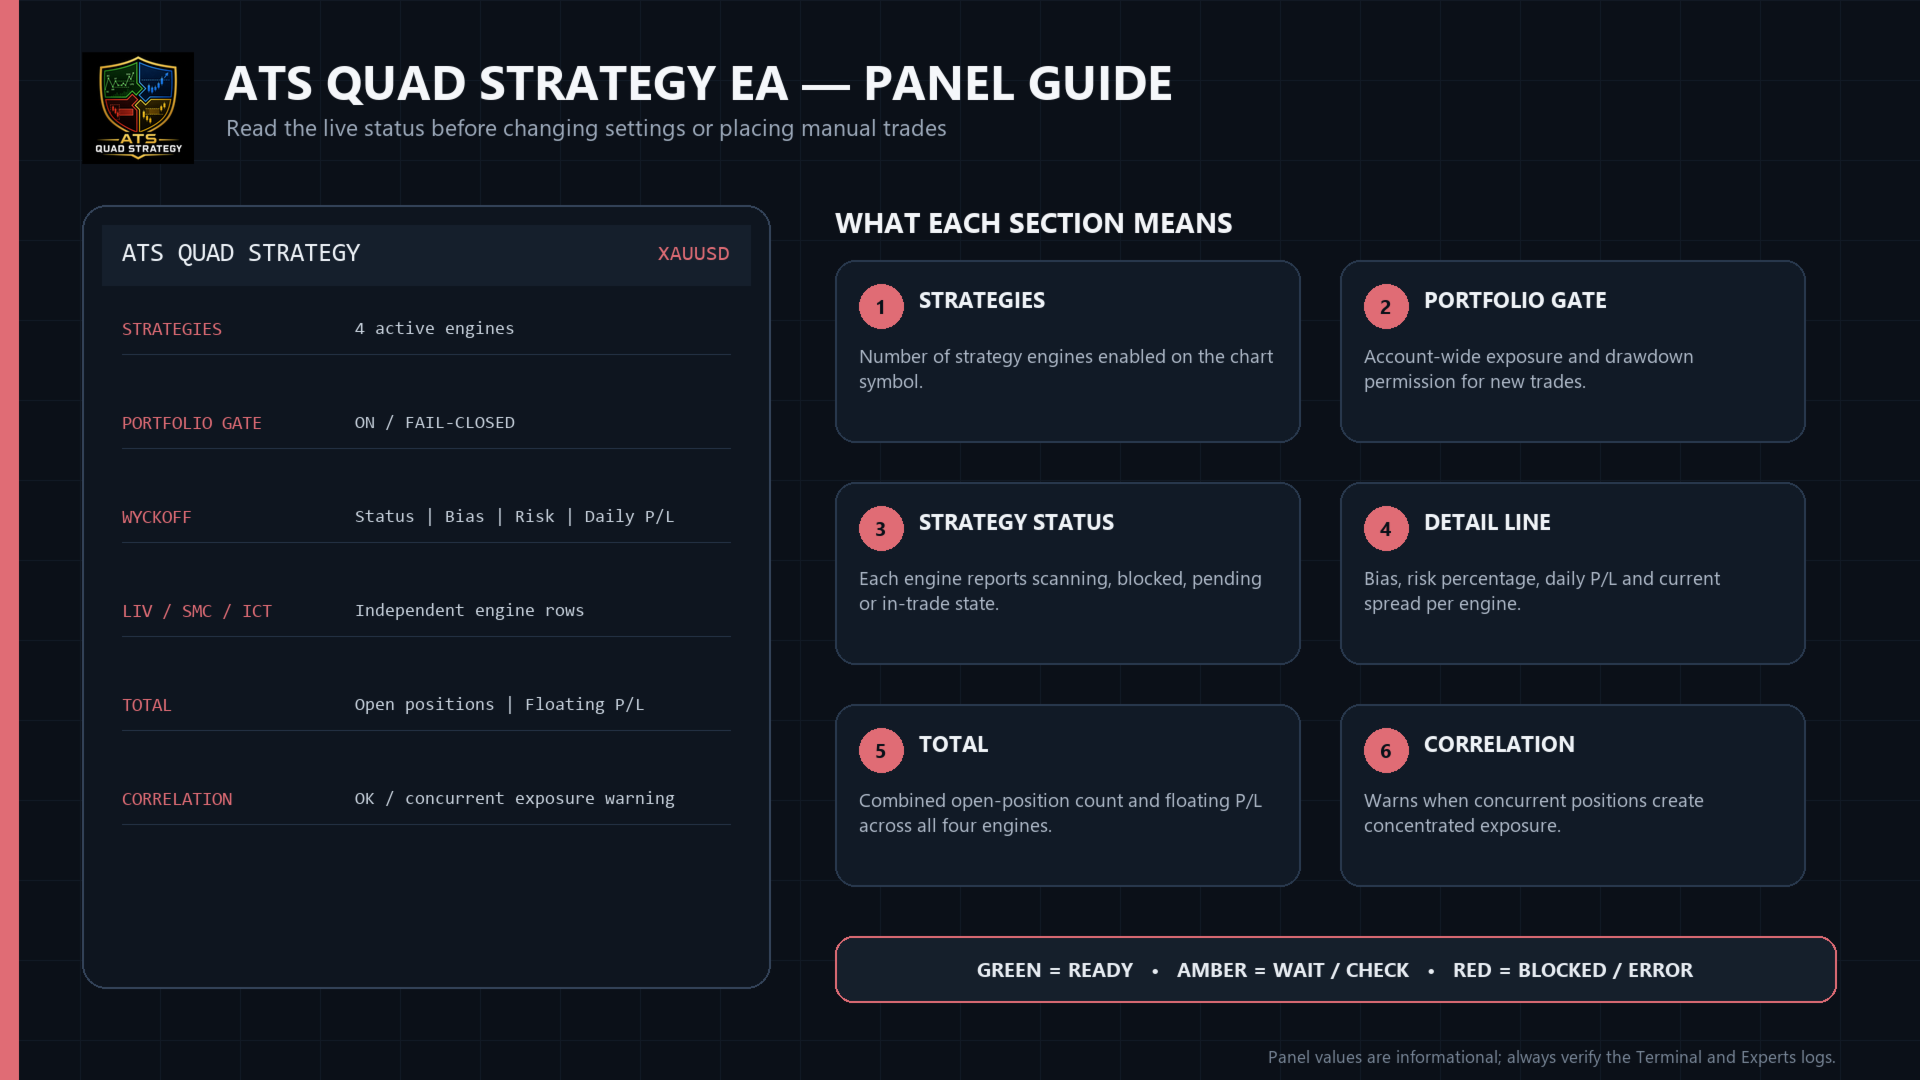Select the LIV / SMC / ICT row
1920x1080 pixels.
426,611
